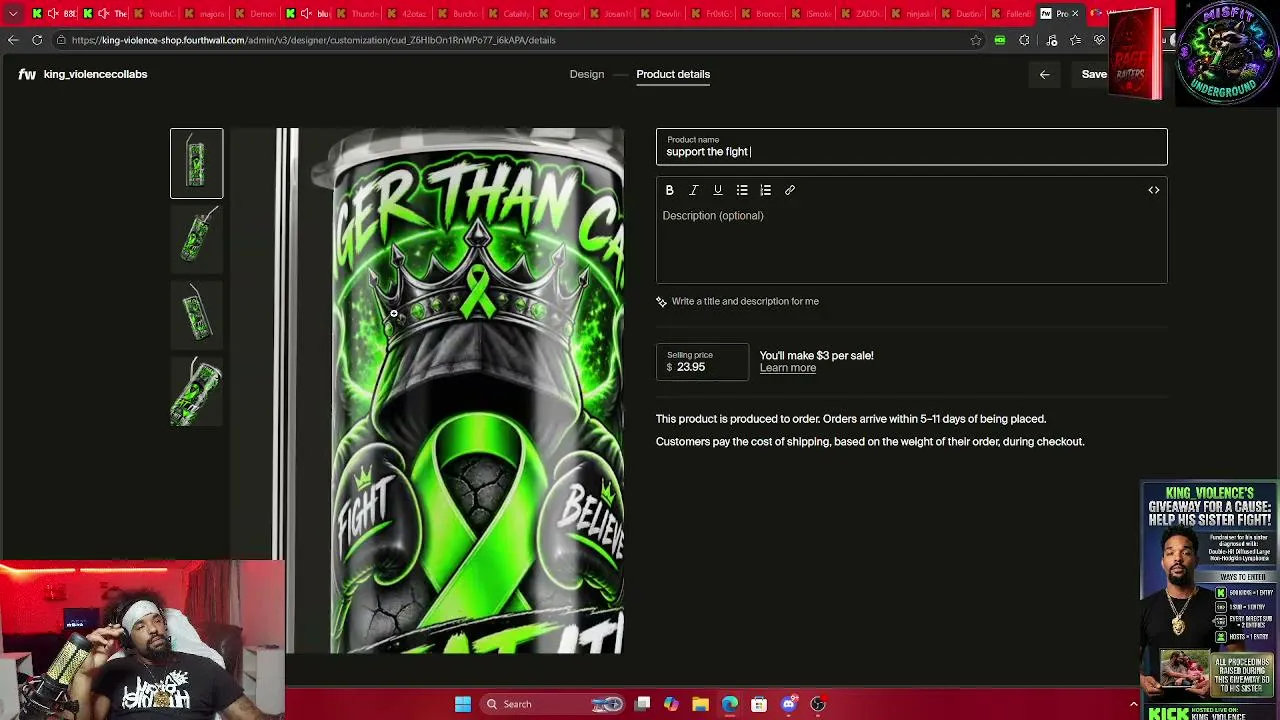
Task: Launch Copilot from the taskbar
Action: coord(671,704)
